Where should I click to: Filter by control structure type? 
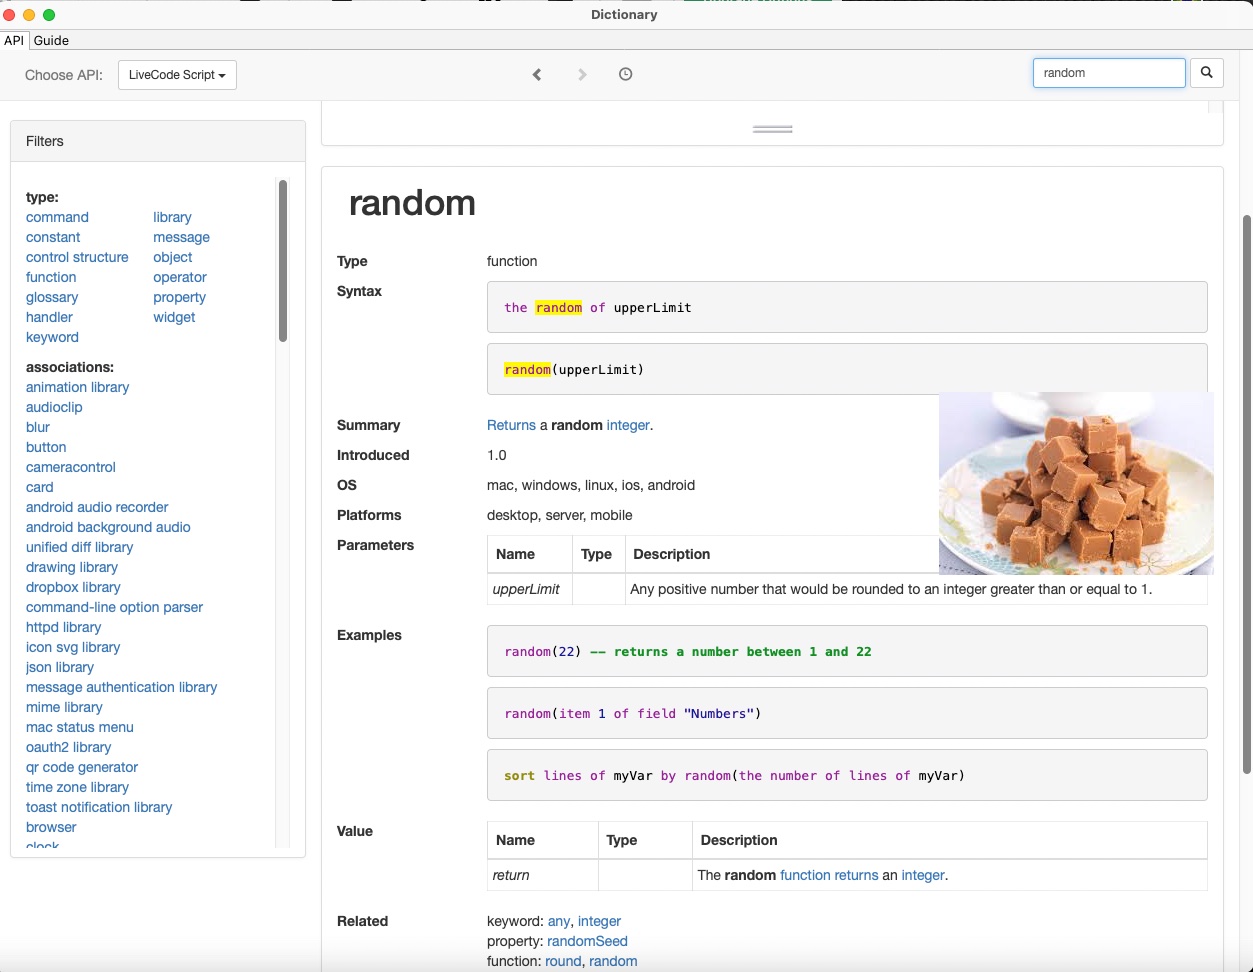[77, 257]
